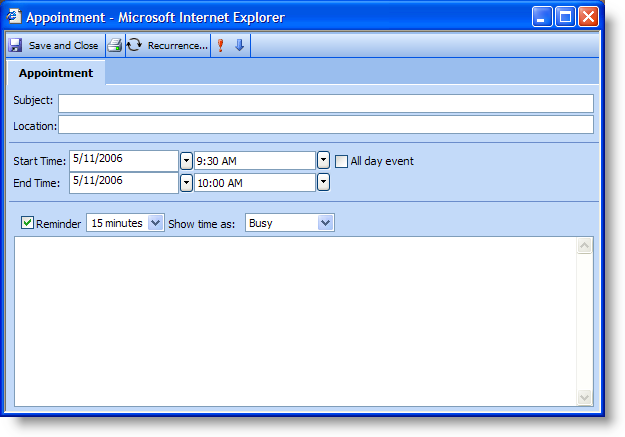Image resolution: width=625 pixels, height=437 pixels.
Task: Click the Reminder label text
Action: [59, 224]
